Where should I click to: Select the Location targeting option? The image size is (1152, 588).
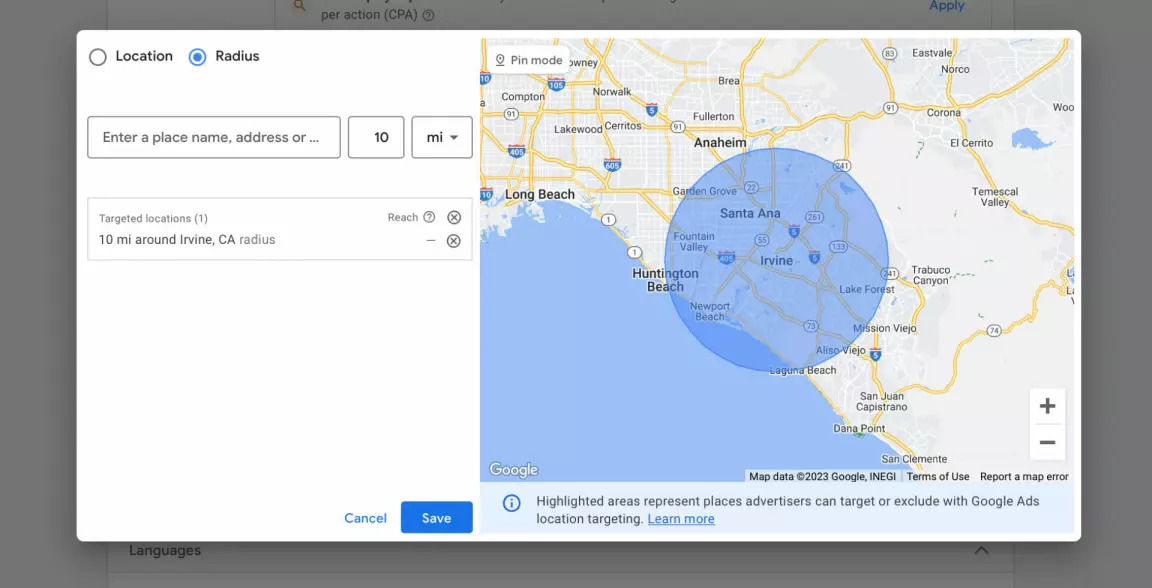98,57
